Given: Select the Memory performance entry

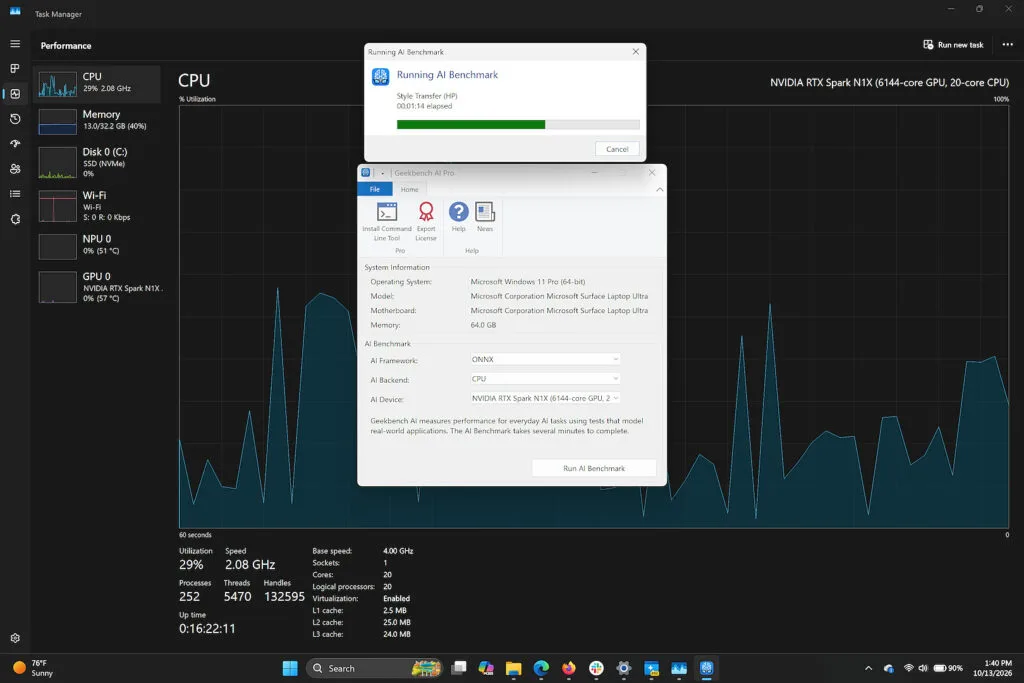Looking at the screenshot, I should tap(97, 121).
